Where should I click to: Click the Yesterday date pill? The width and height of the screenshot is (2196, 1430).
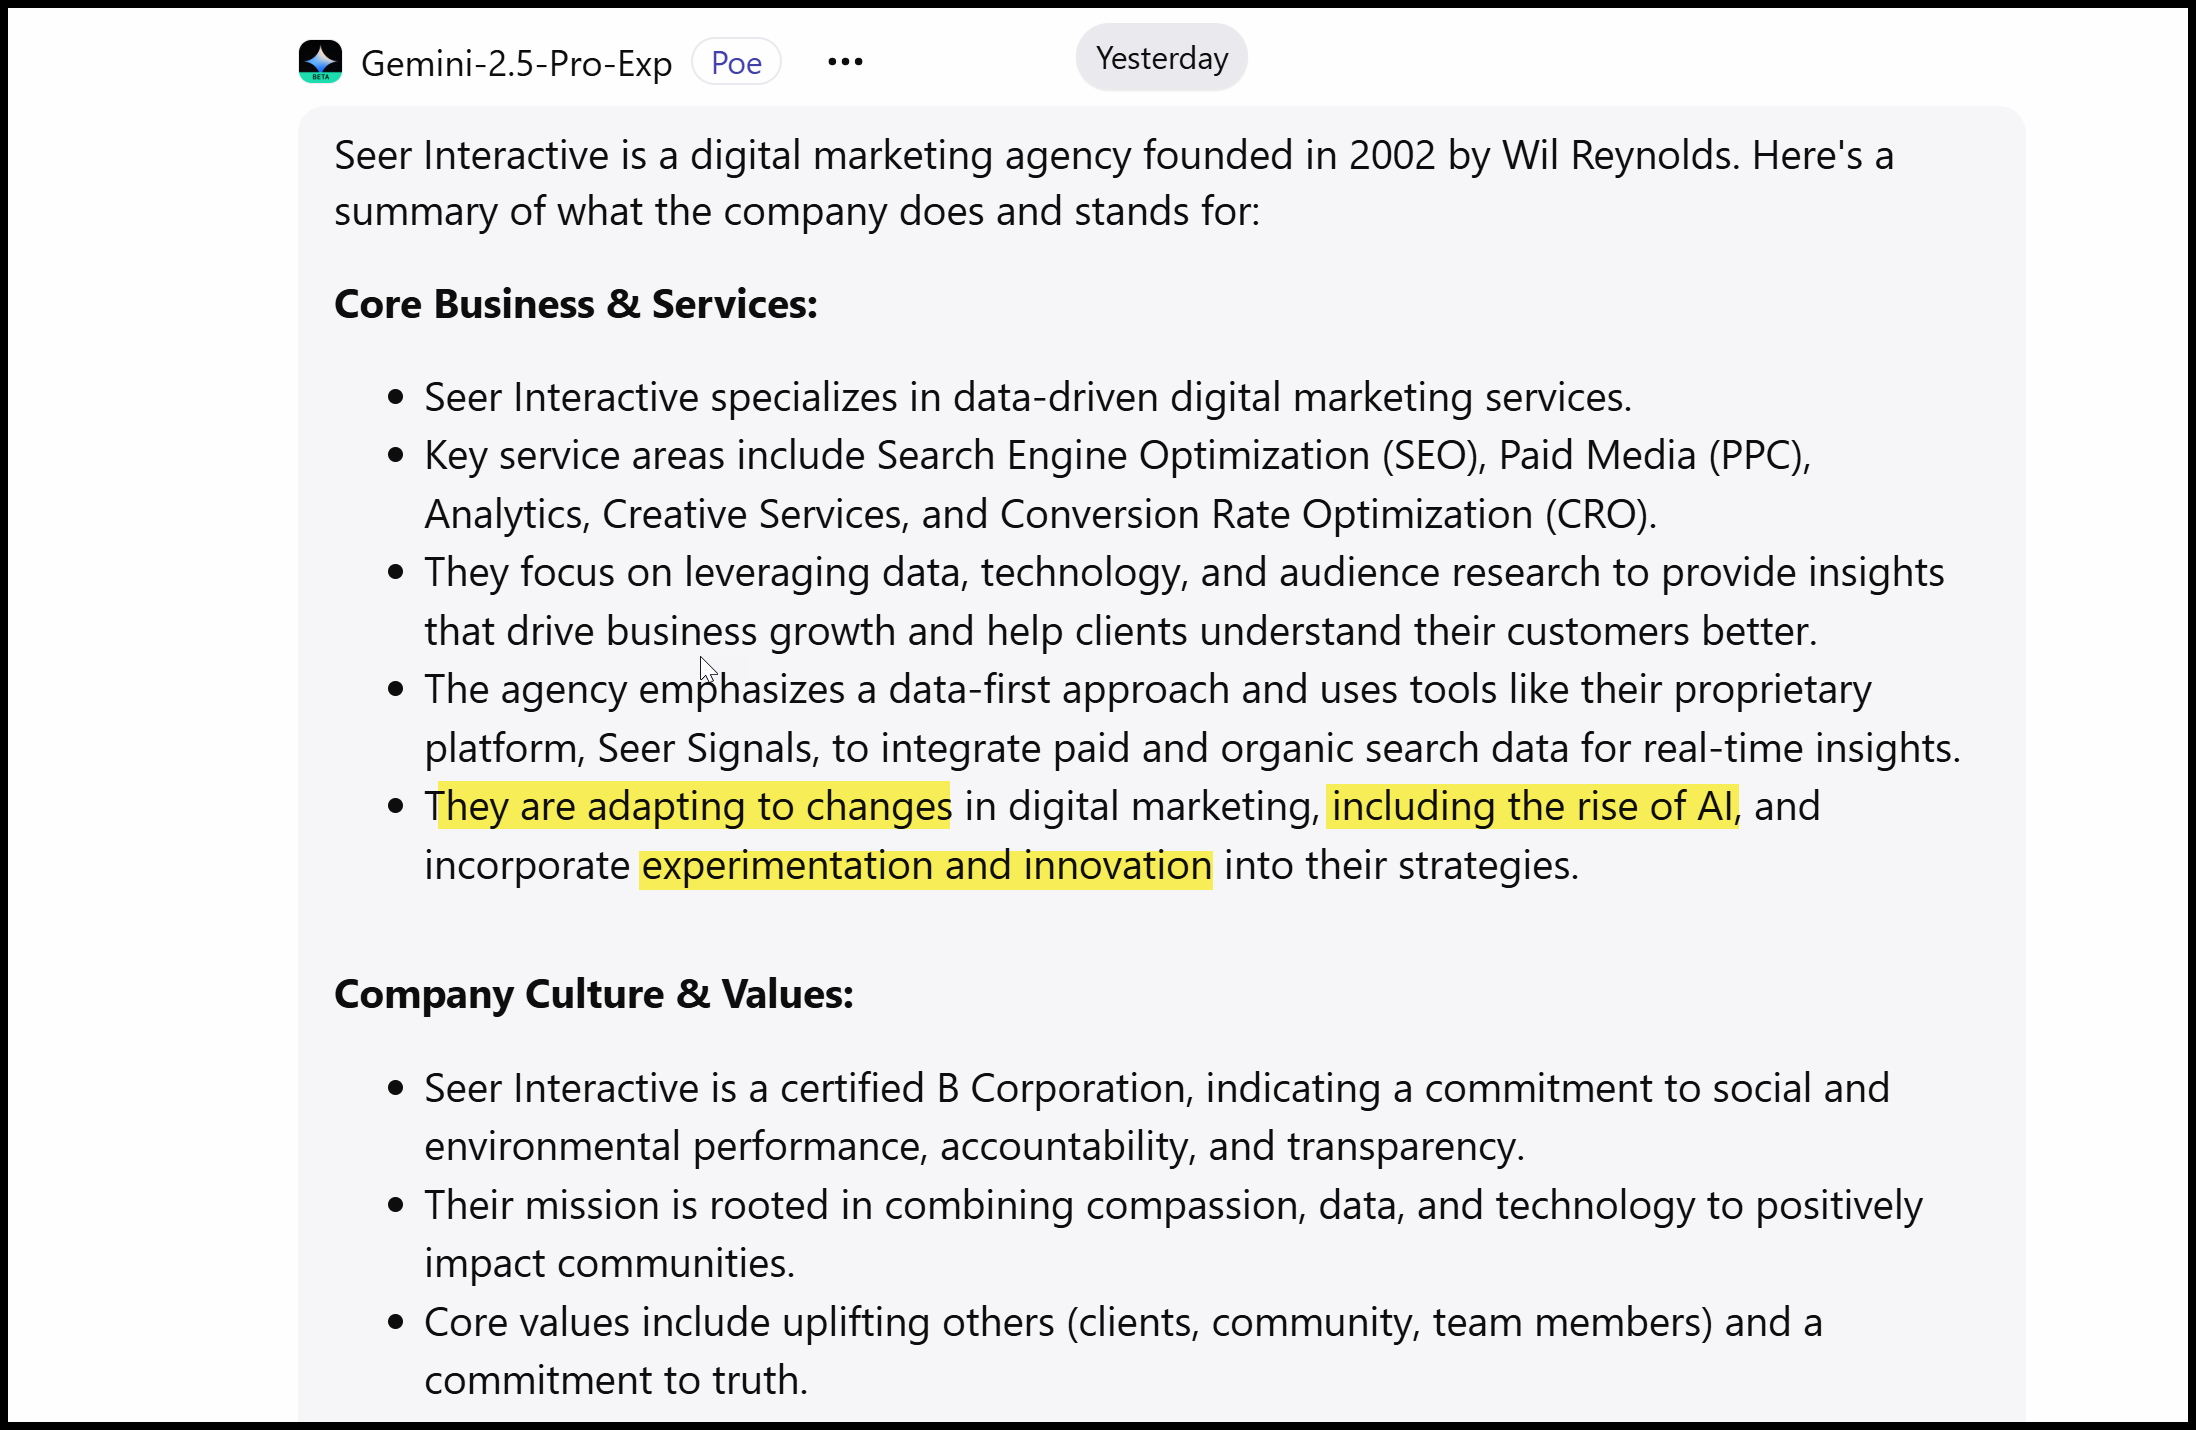[1161, 58]
